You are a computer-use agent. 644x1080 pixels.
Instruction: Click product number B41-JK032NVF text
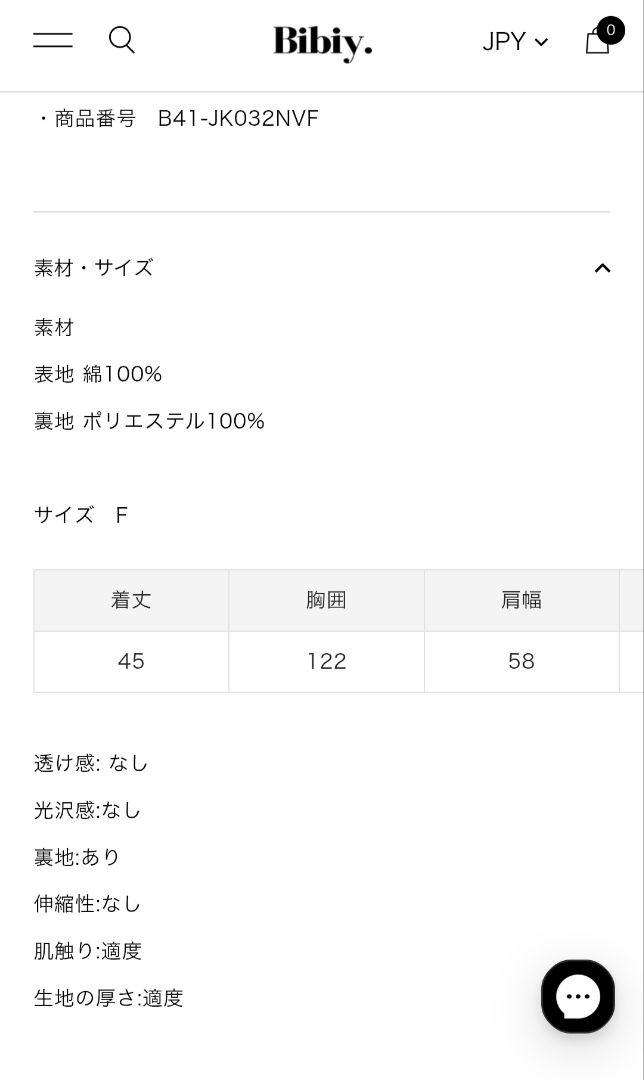(238, 118)
